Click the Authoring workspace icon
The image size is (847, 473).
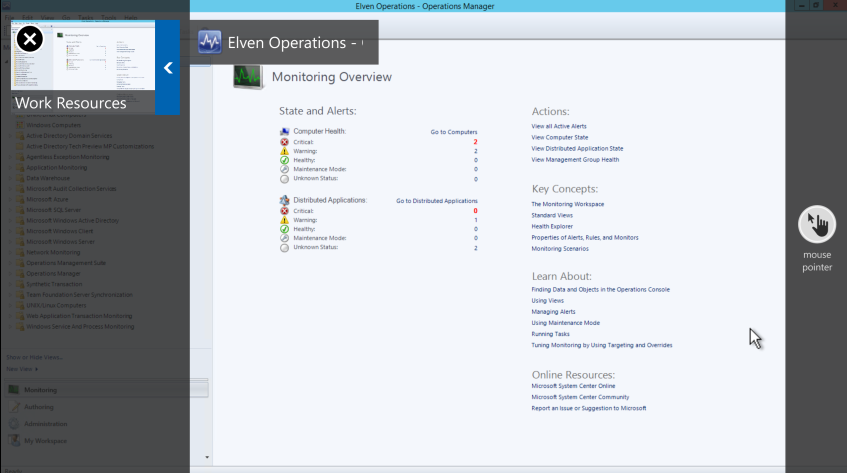pos(14,407)
